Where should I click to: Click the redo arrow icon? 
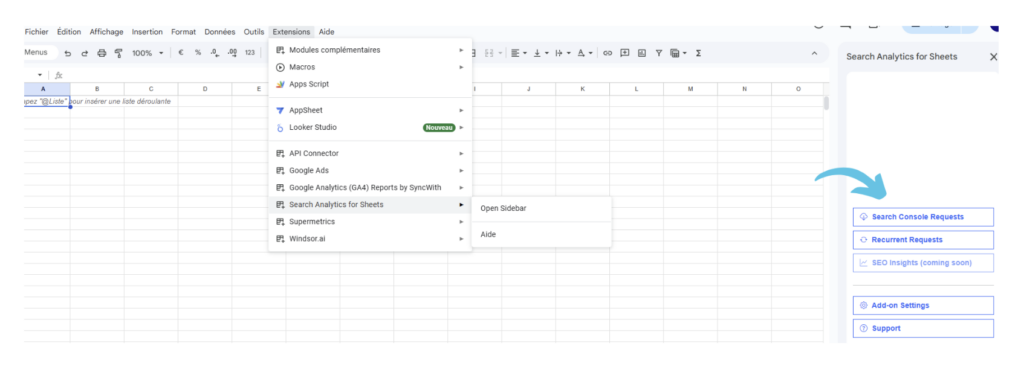[x=84, y=53]
